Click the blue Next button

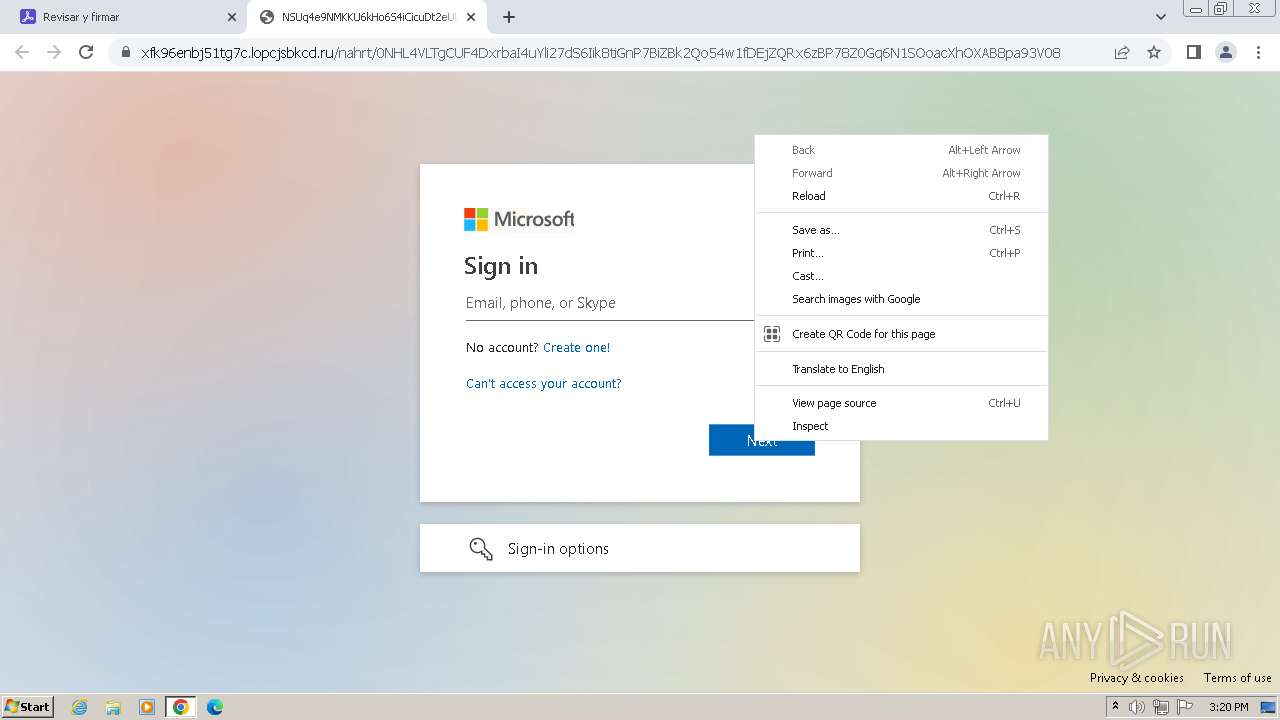click(x=762, y=440)
